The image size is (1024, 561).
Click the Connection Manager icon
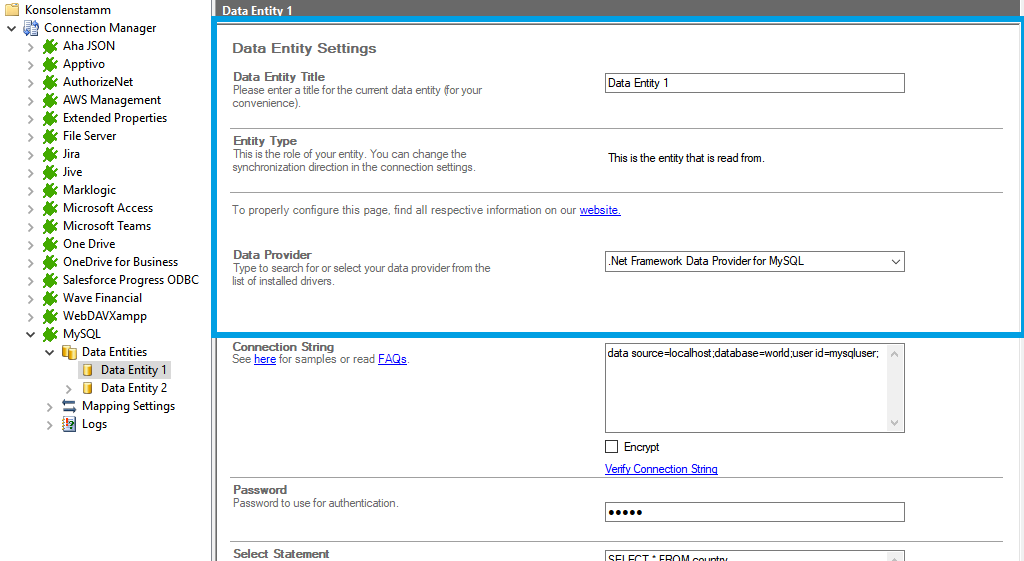point(31,28)
